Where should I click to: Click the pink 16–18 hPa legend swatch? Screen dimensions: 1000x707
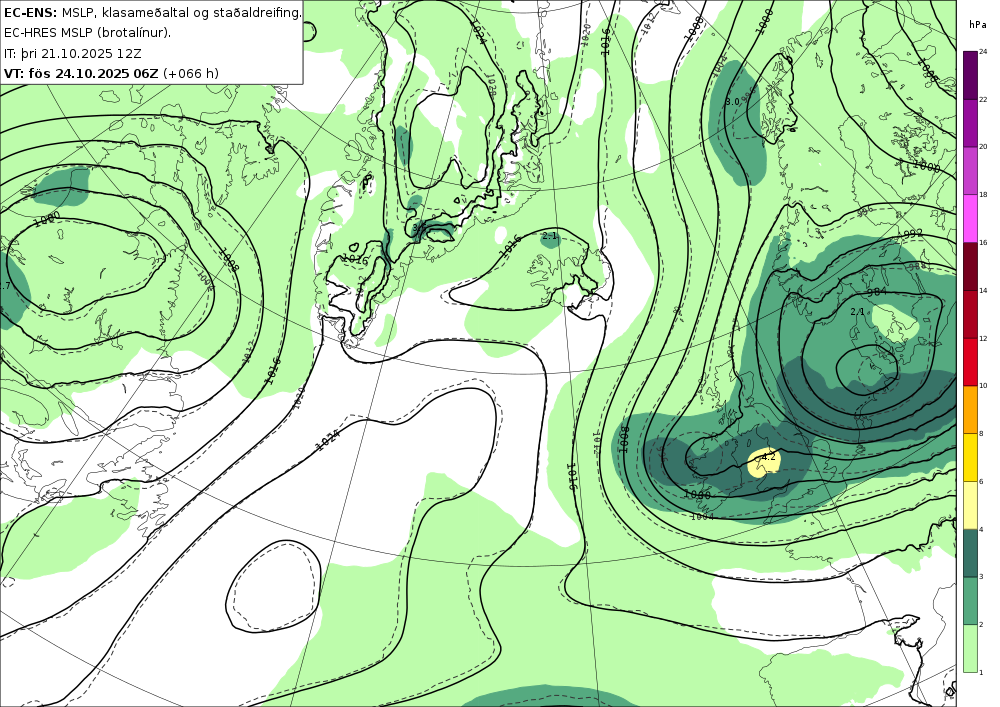971,218
